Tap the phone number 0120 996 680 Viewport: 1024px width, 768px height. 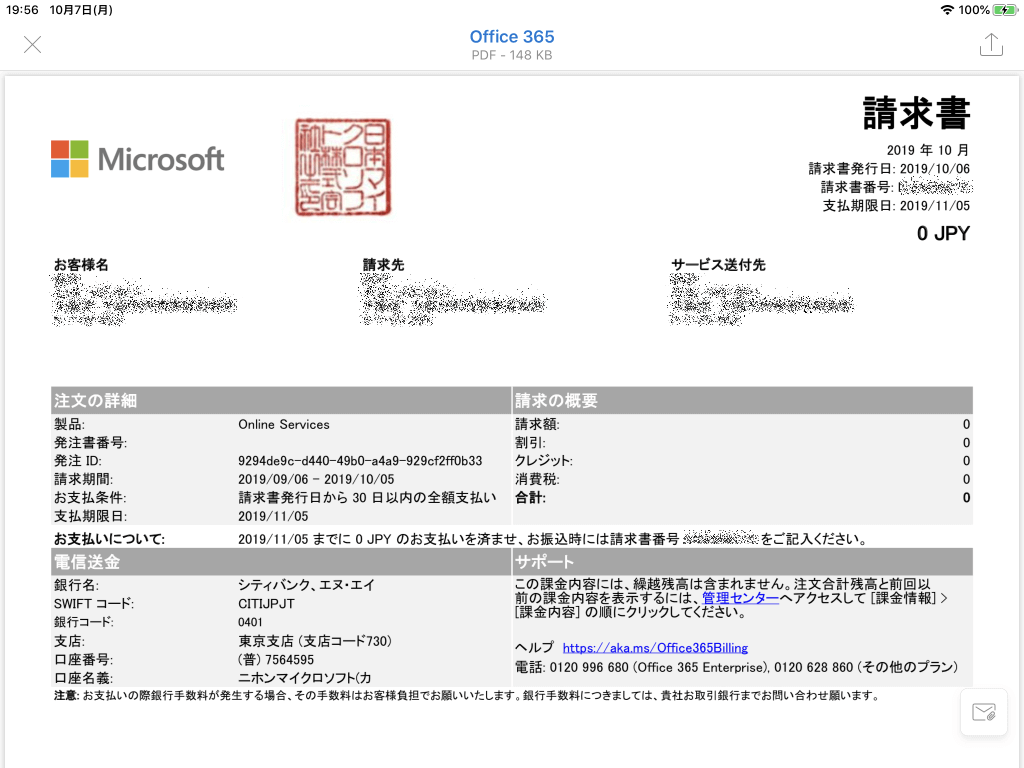click(588, 667)
